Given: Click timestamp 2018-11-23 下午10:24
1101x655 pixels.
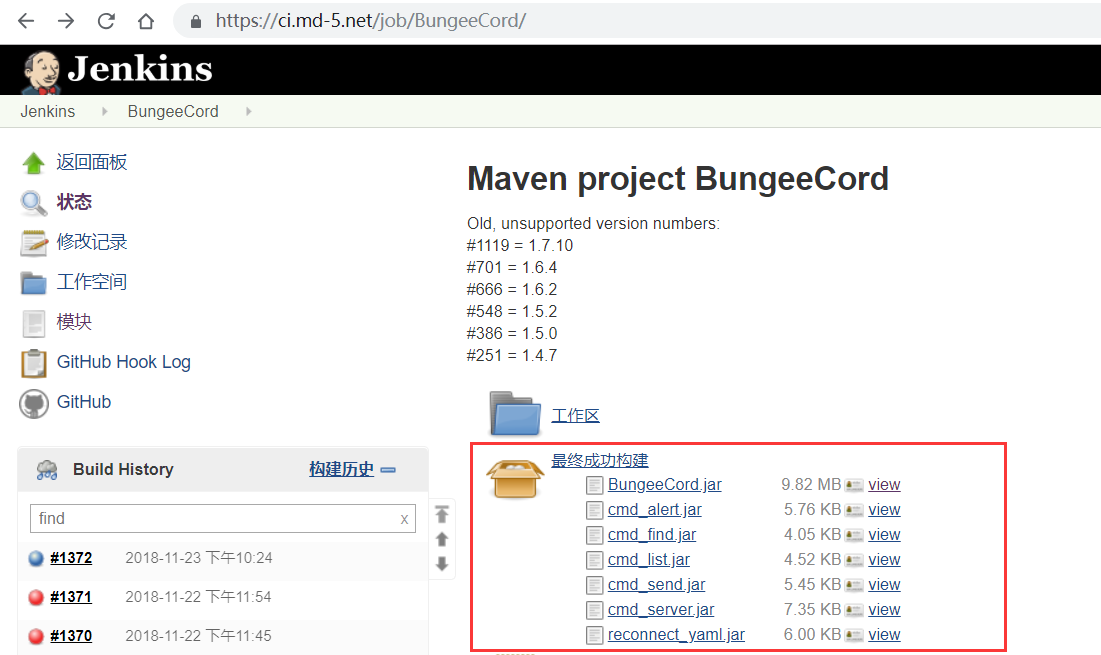Looking at the screenshot, I should (x=199, y=558).
